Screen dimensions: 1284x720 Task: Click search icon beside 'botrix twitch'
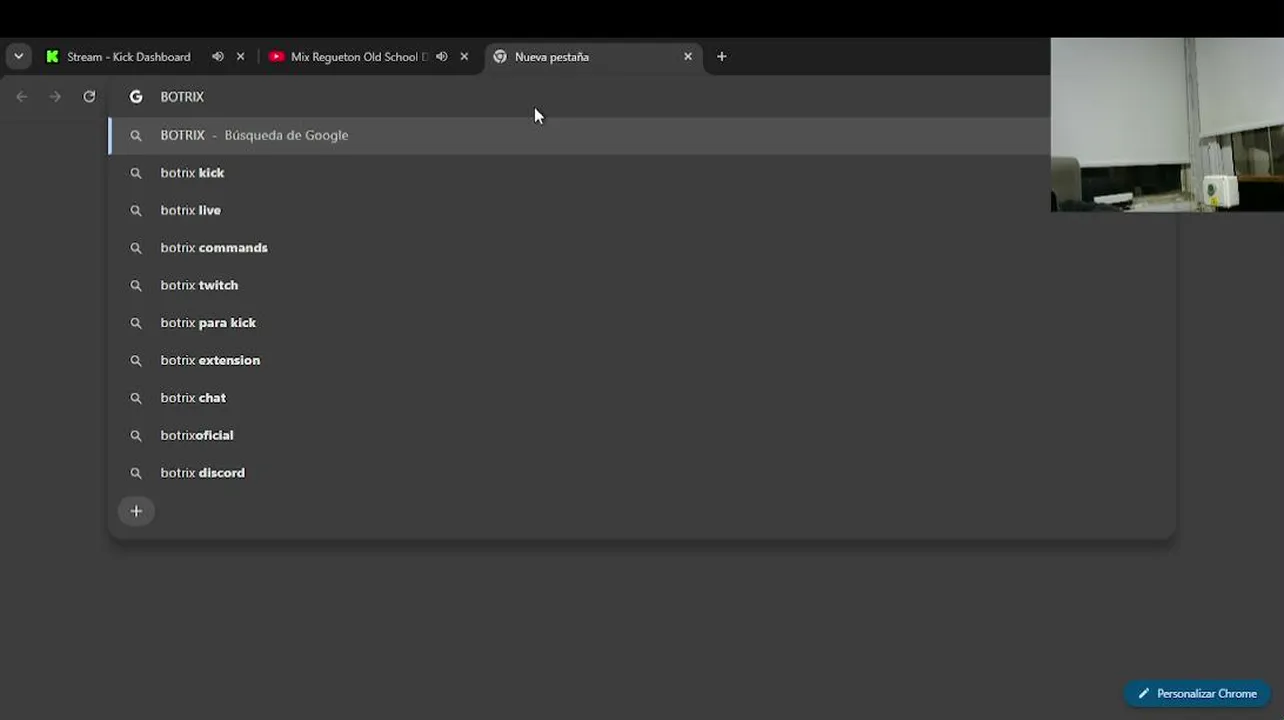click(136, 285)
